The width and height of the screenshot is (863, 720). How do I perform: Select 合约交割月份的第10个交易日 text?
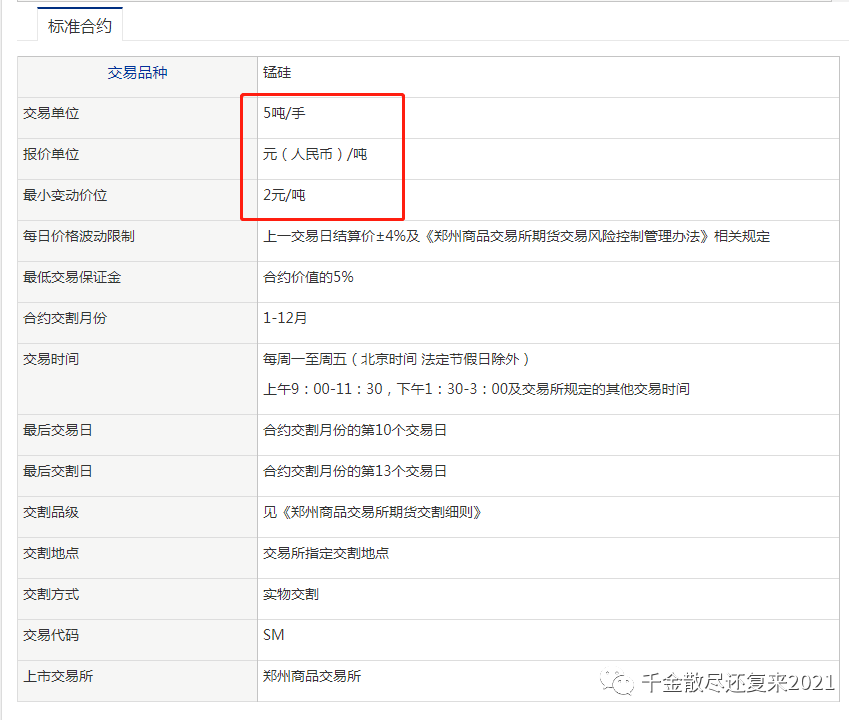pos(354,430)
